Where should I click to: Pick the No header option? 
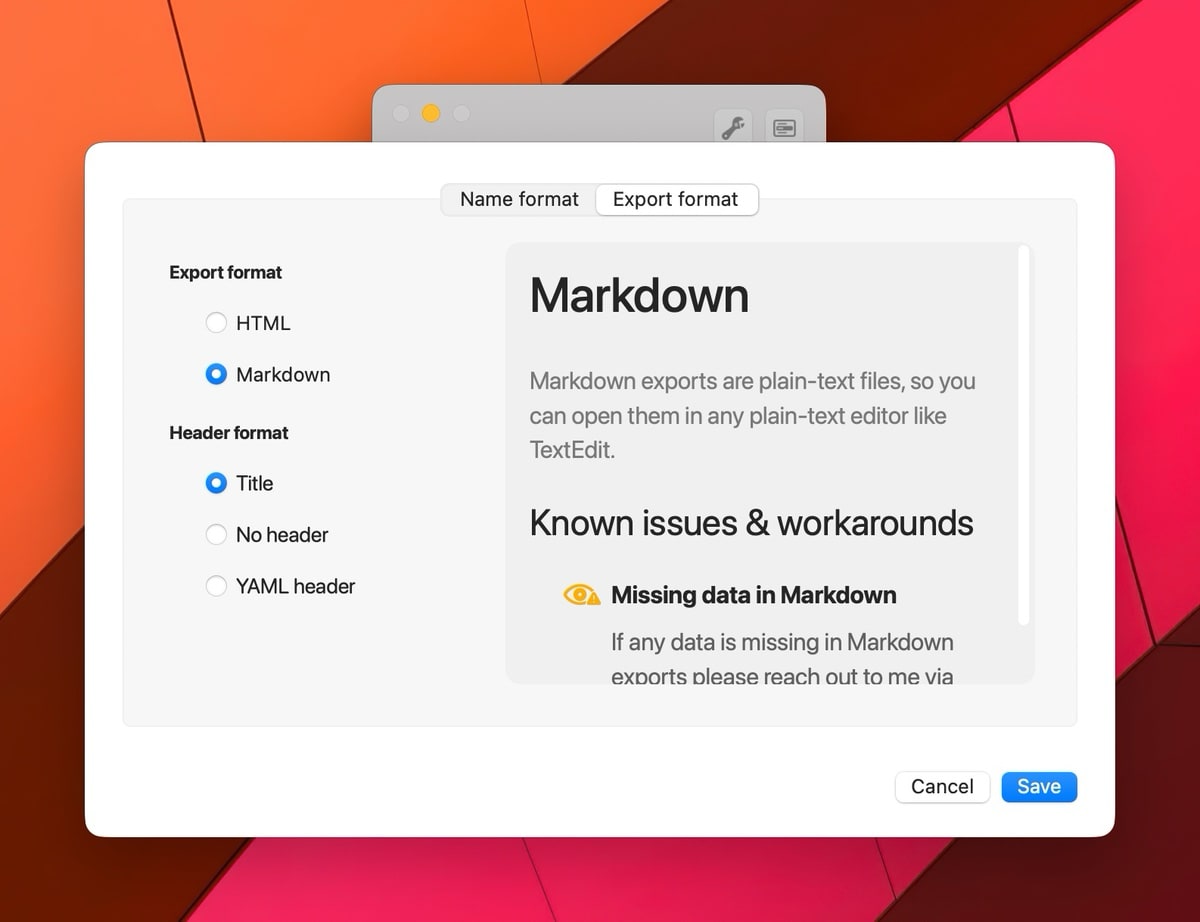click(216, 535)
